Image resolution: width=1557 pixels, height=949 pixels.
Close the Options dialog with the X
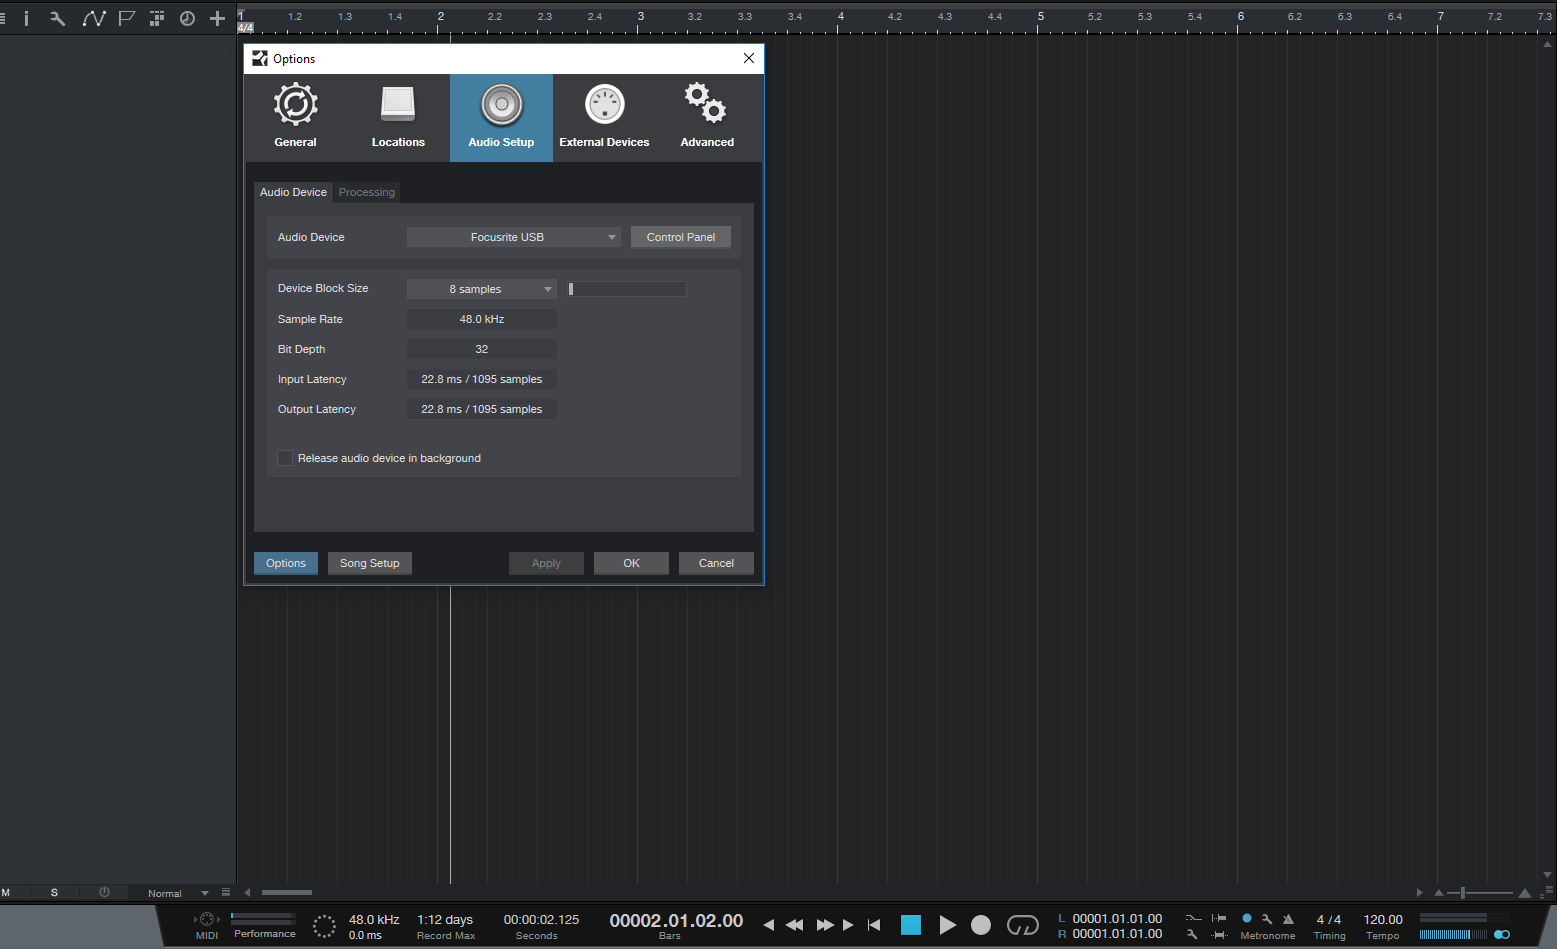[x=749, y=58]
